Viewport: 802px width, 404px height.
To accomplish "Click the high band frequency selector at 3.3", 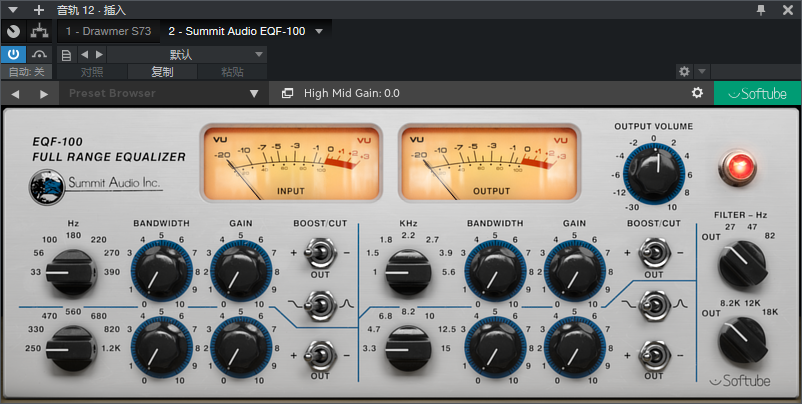I will click(409, 349).
